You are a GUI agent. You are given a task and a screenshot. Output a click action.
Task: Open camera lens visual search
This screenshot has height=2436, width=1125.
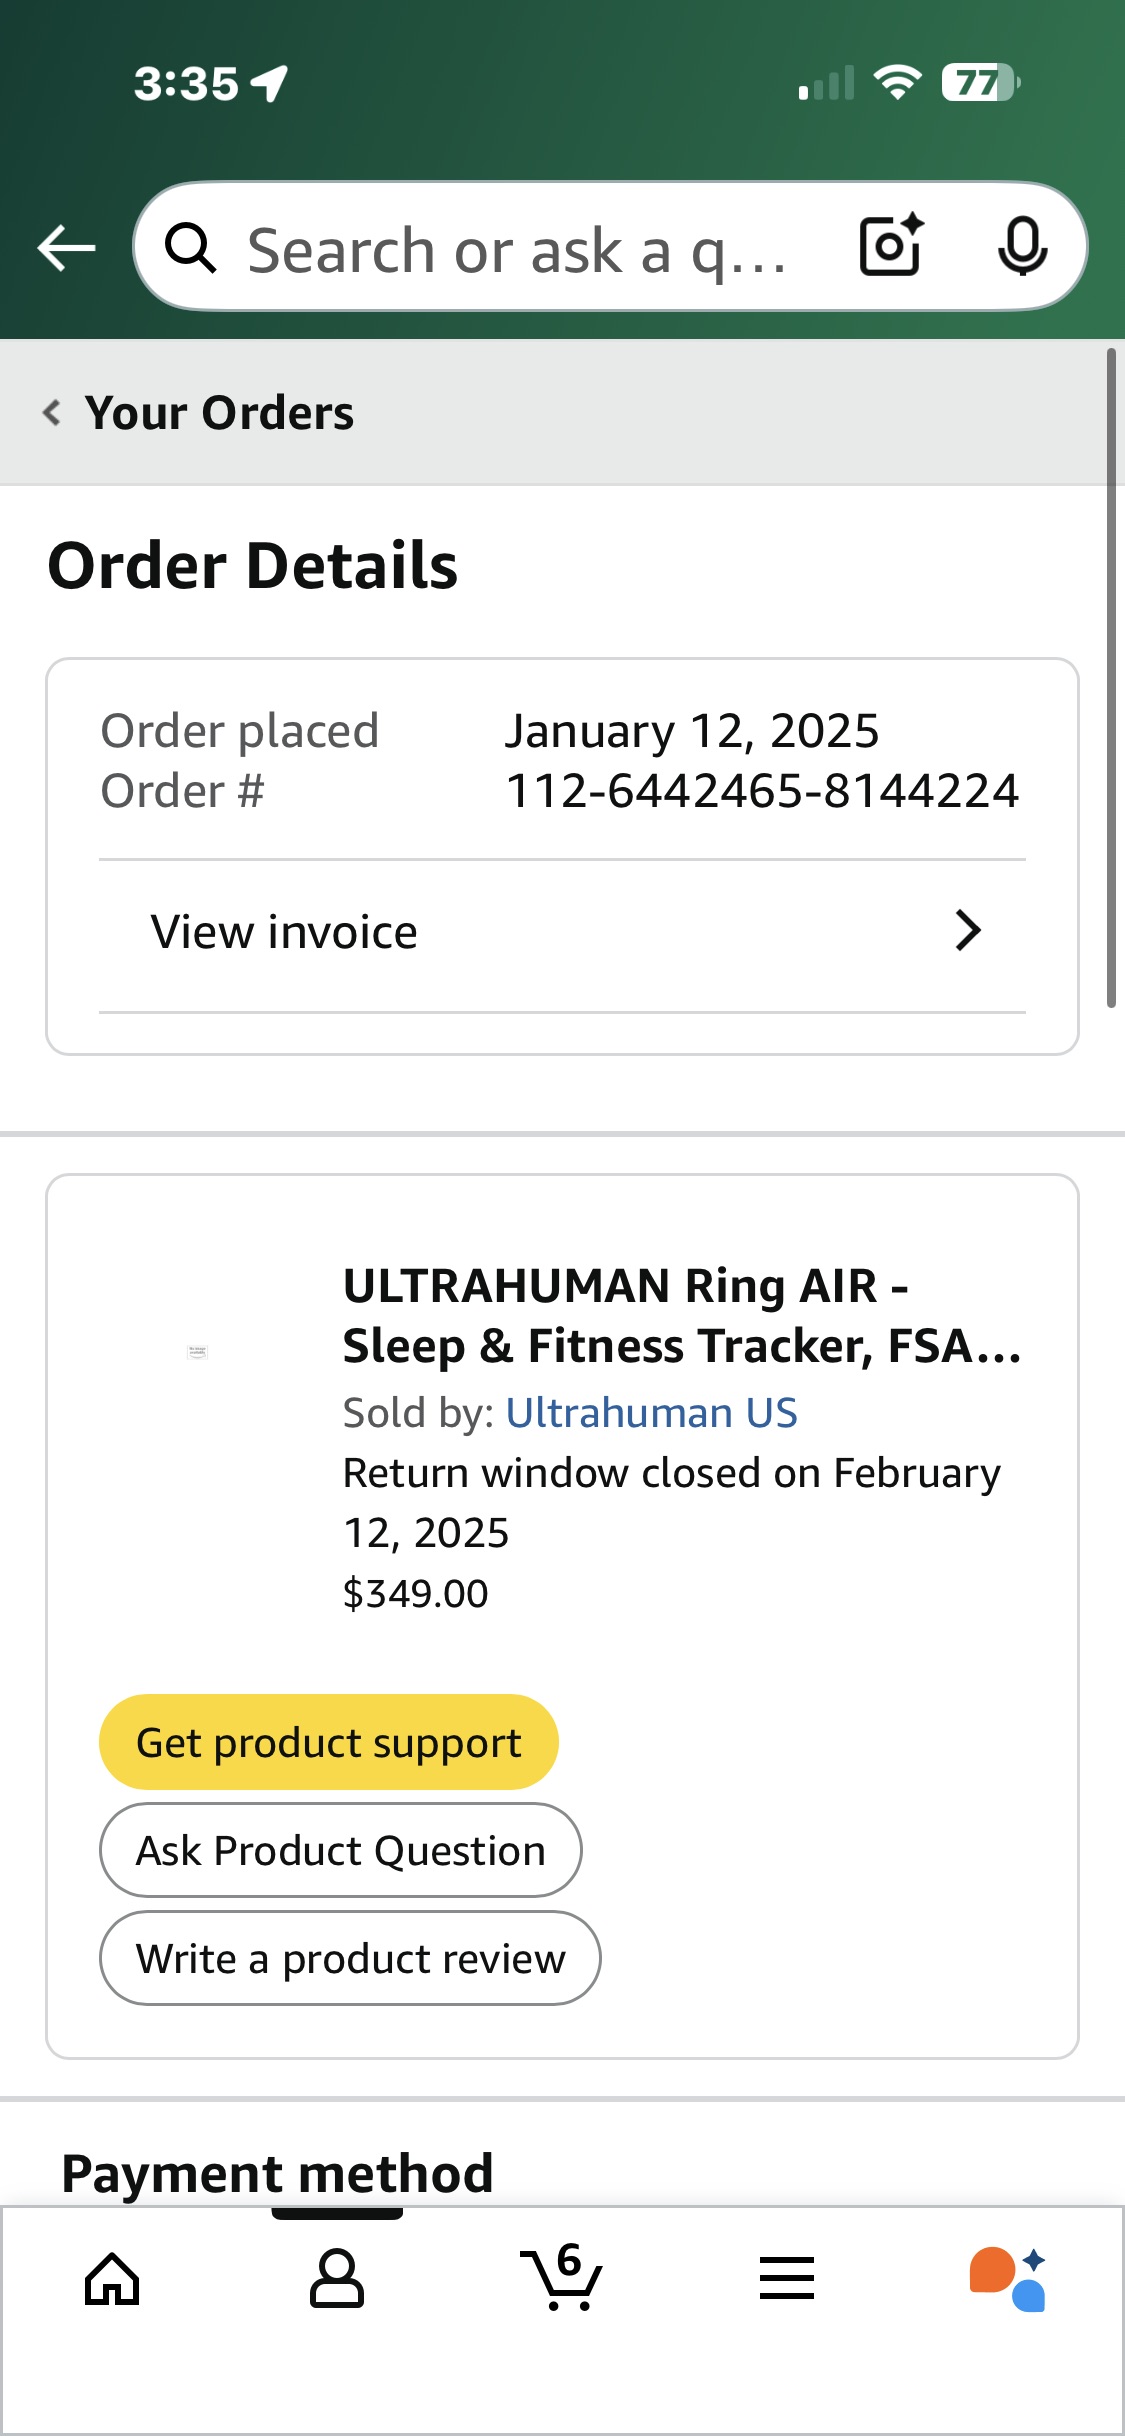891,246
